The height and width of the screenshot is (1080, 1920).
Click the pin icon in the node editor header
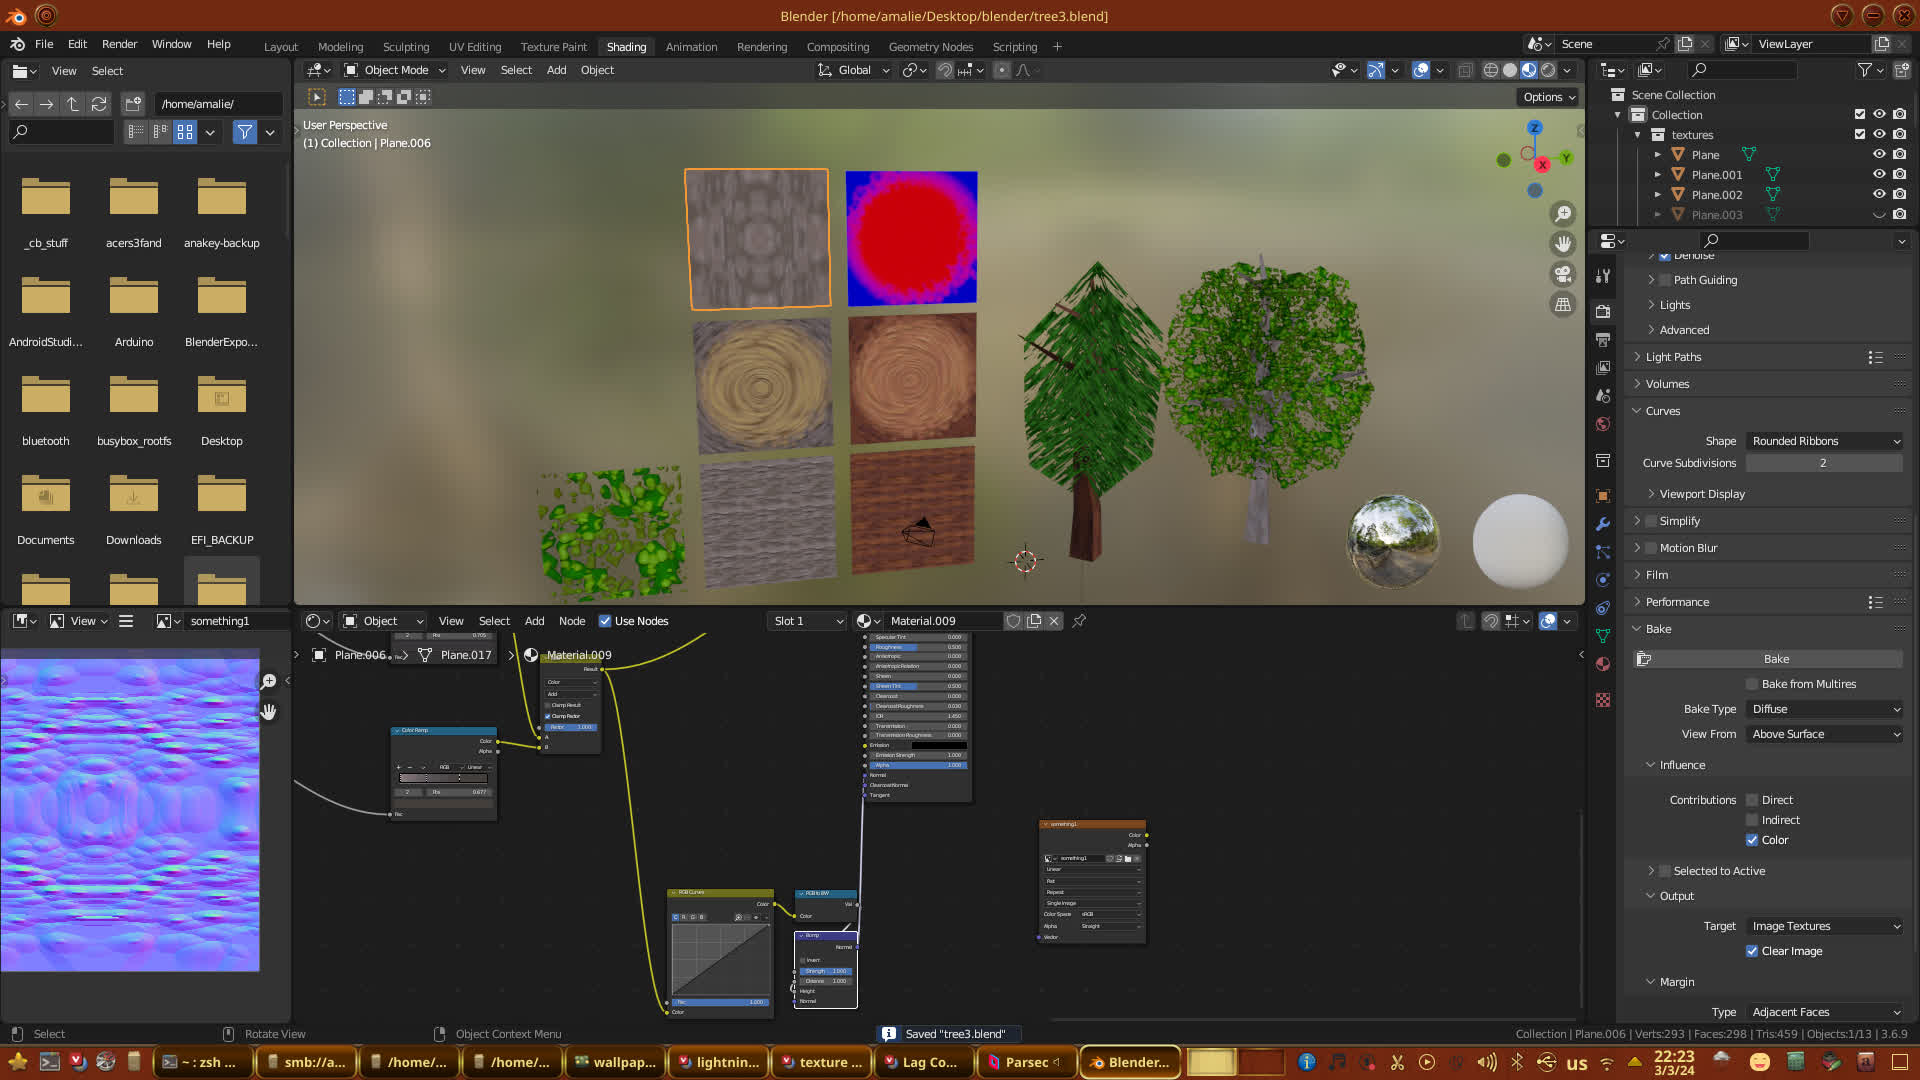1079,621
